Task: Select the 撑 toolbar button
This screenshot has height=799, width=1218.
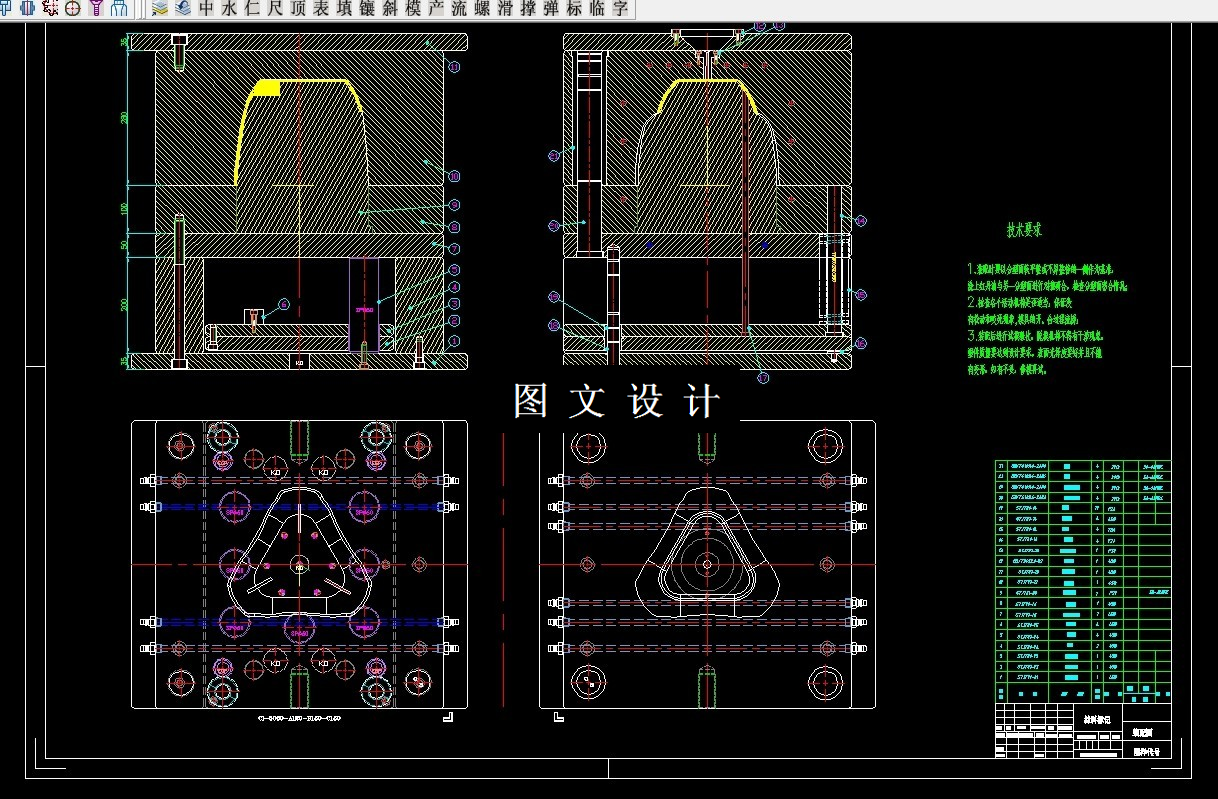Action: [528, 8]
